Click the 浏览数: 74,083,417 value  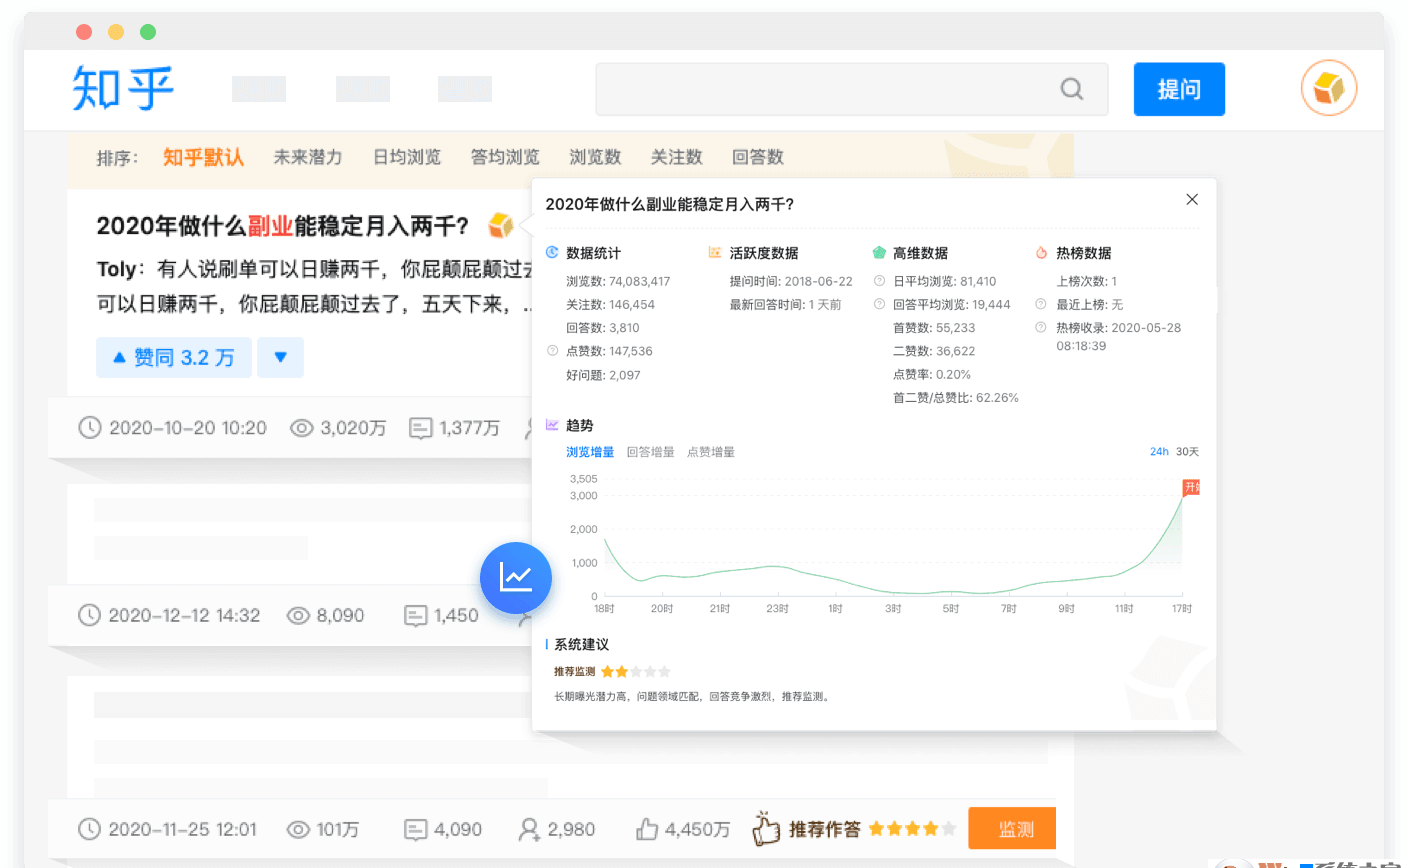pyautogui.click(x=618, y=281)
